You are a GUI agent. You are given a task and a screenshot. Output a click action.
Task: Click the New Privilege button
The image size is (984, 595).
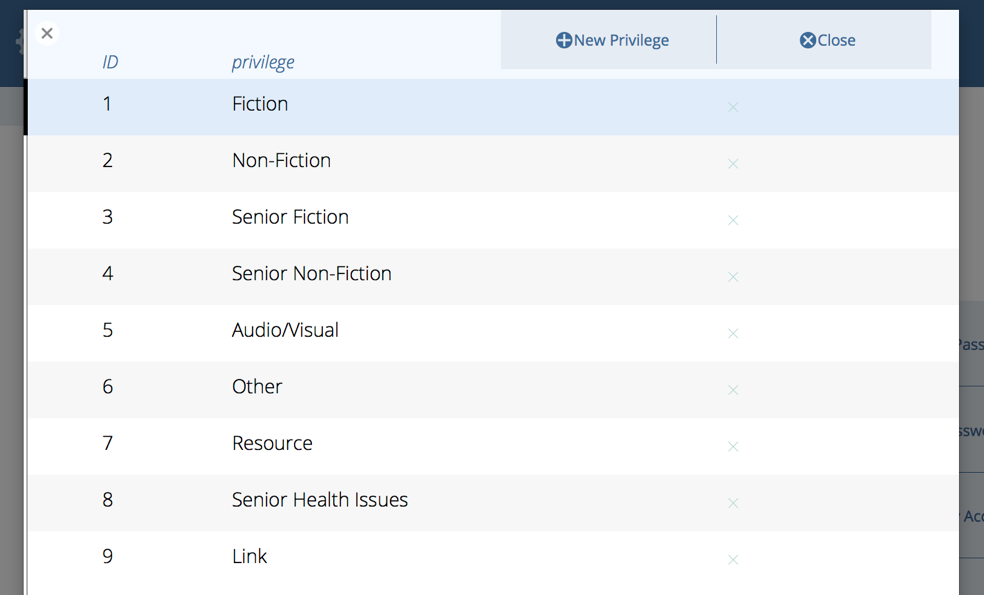coord(612,40)
